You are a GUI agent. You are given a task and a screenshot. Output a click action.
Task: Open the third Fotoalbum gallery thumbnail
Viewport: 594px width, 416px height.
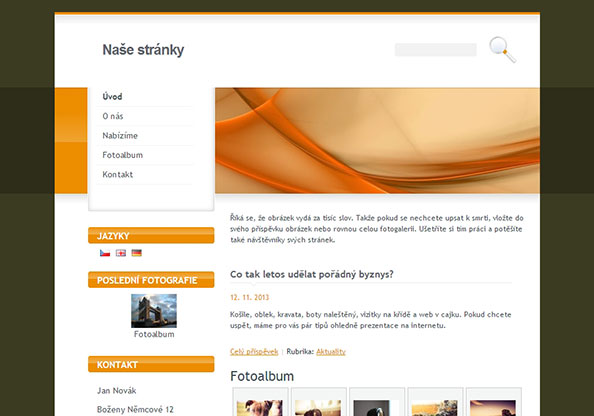[x=377, y=402]
